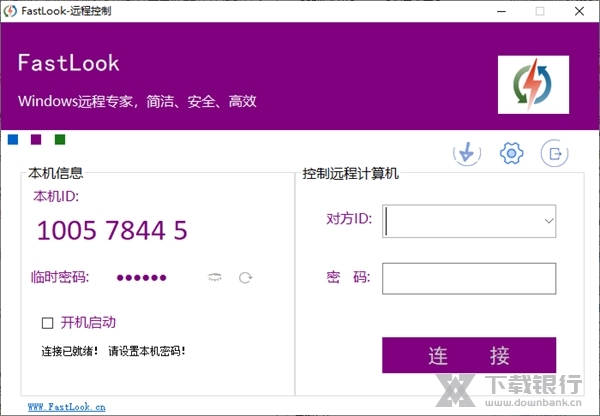Select the purple theme swatch

coord(36,139)
